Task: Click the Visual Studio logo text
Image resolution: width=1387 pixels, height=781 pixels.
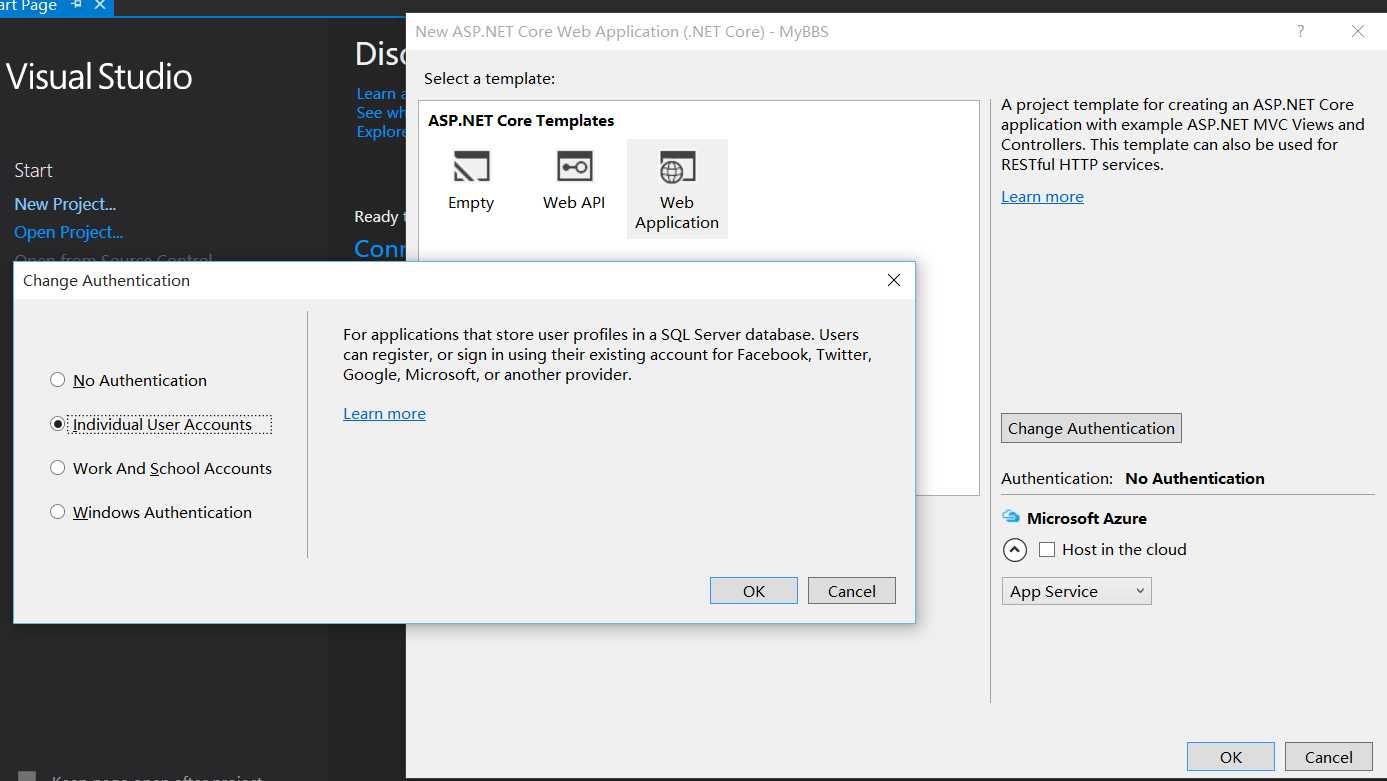Action: coord(99,77)
